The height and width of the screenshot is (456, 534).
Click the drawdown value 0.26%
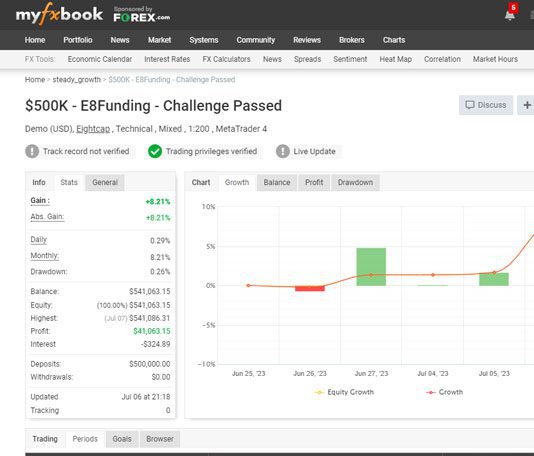click(160, 272)
